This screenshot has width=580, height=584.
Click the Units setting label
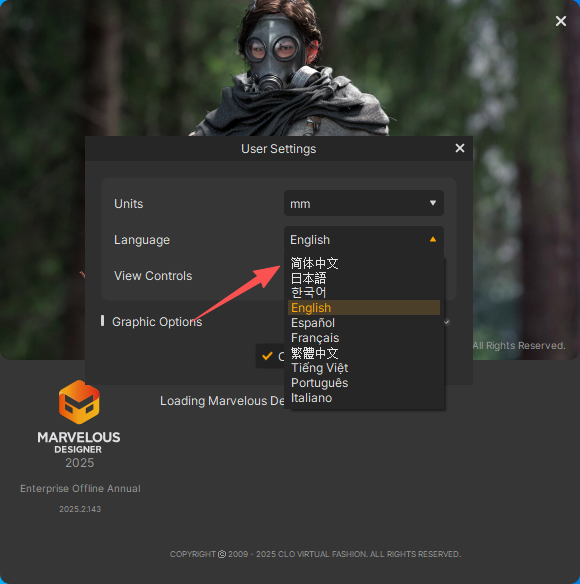pyautogui.click(x=129, y=204)
